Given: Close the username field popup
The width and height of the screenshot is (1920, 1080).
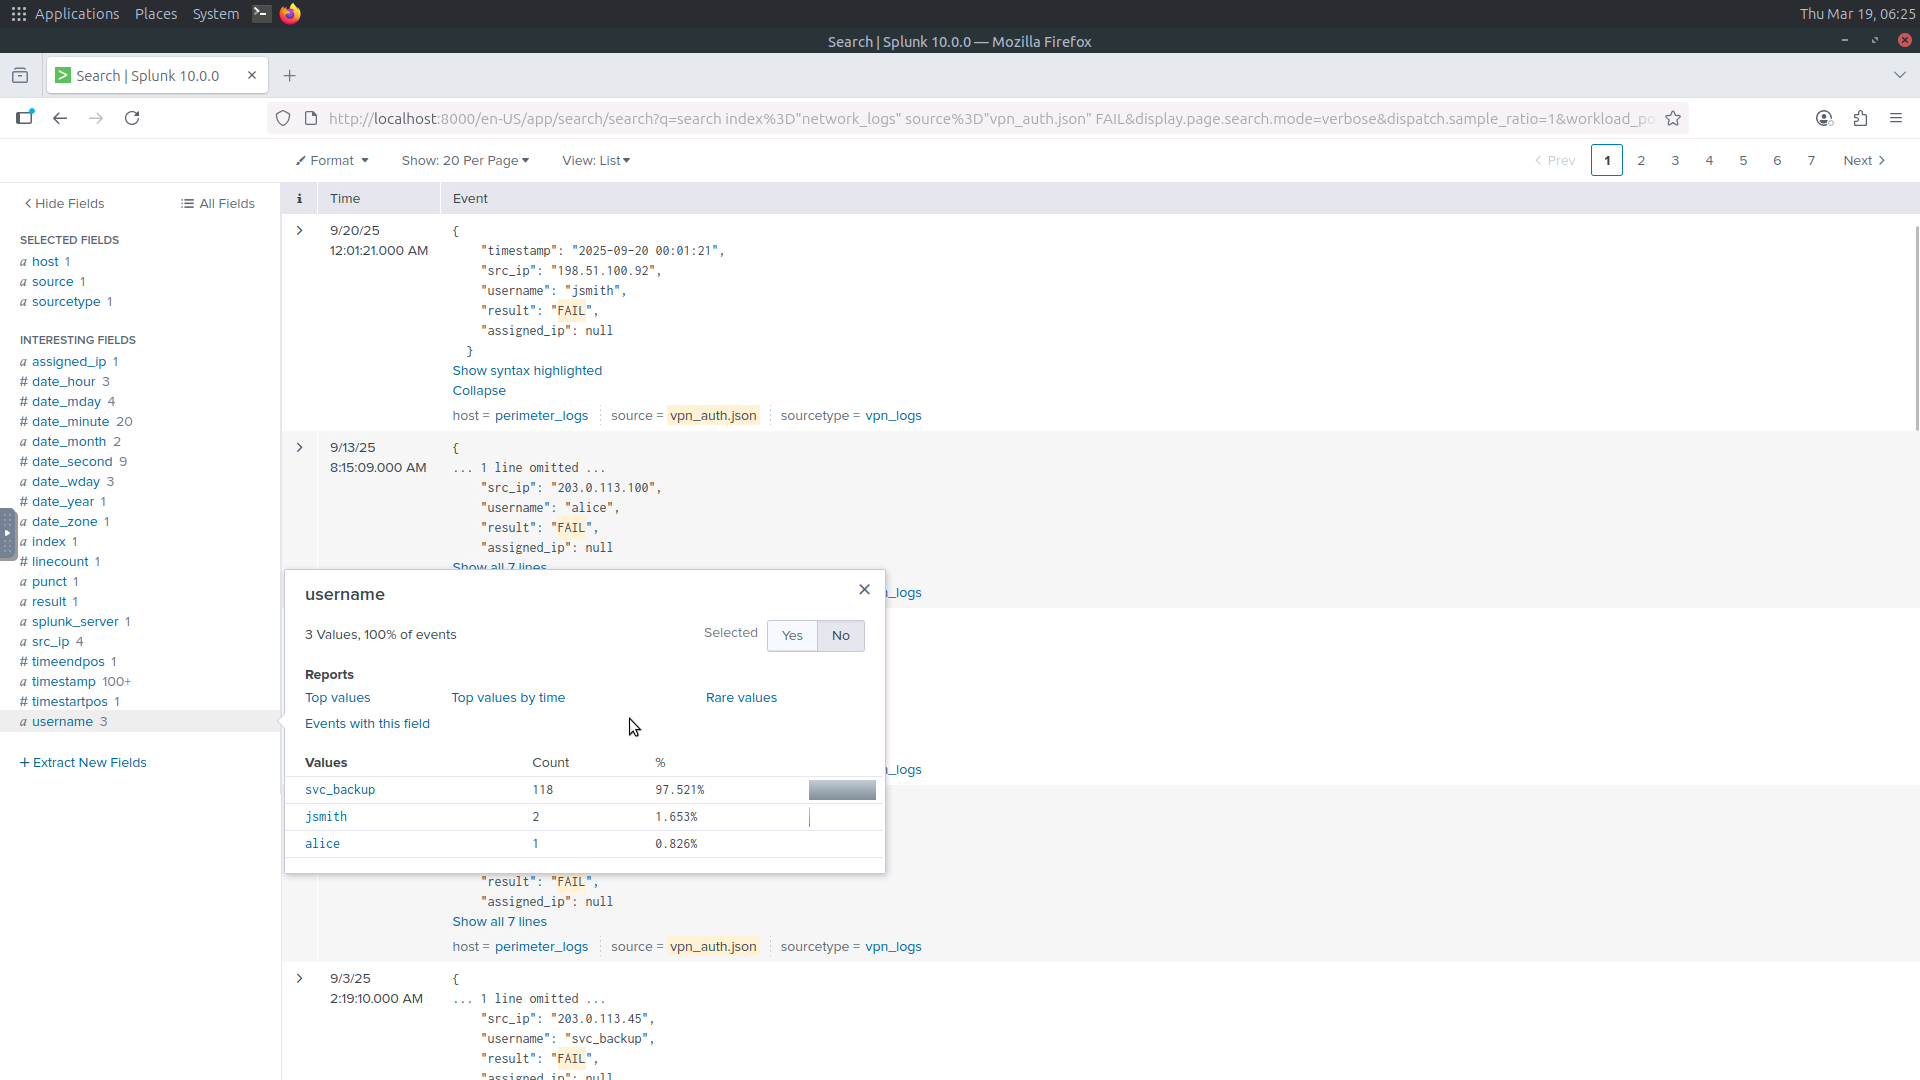Looking at the screenshot, I should (864, 590).
